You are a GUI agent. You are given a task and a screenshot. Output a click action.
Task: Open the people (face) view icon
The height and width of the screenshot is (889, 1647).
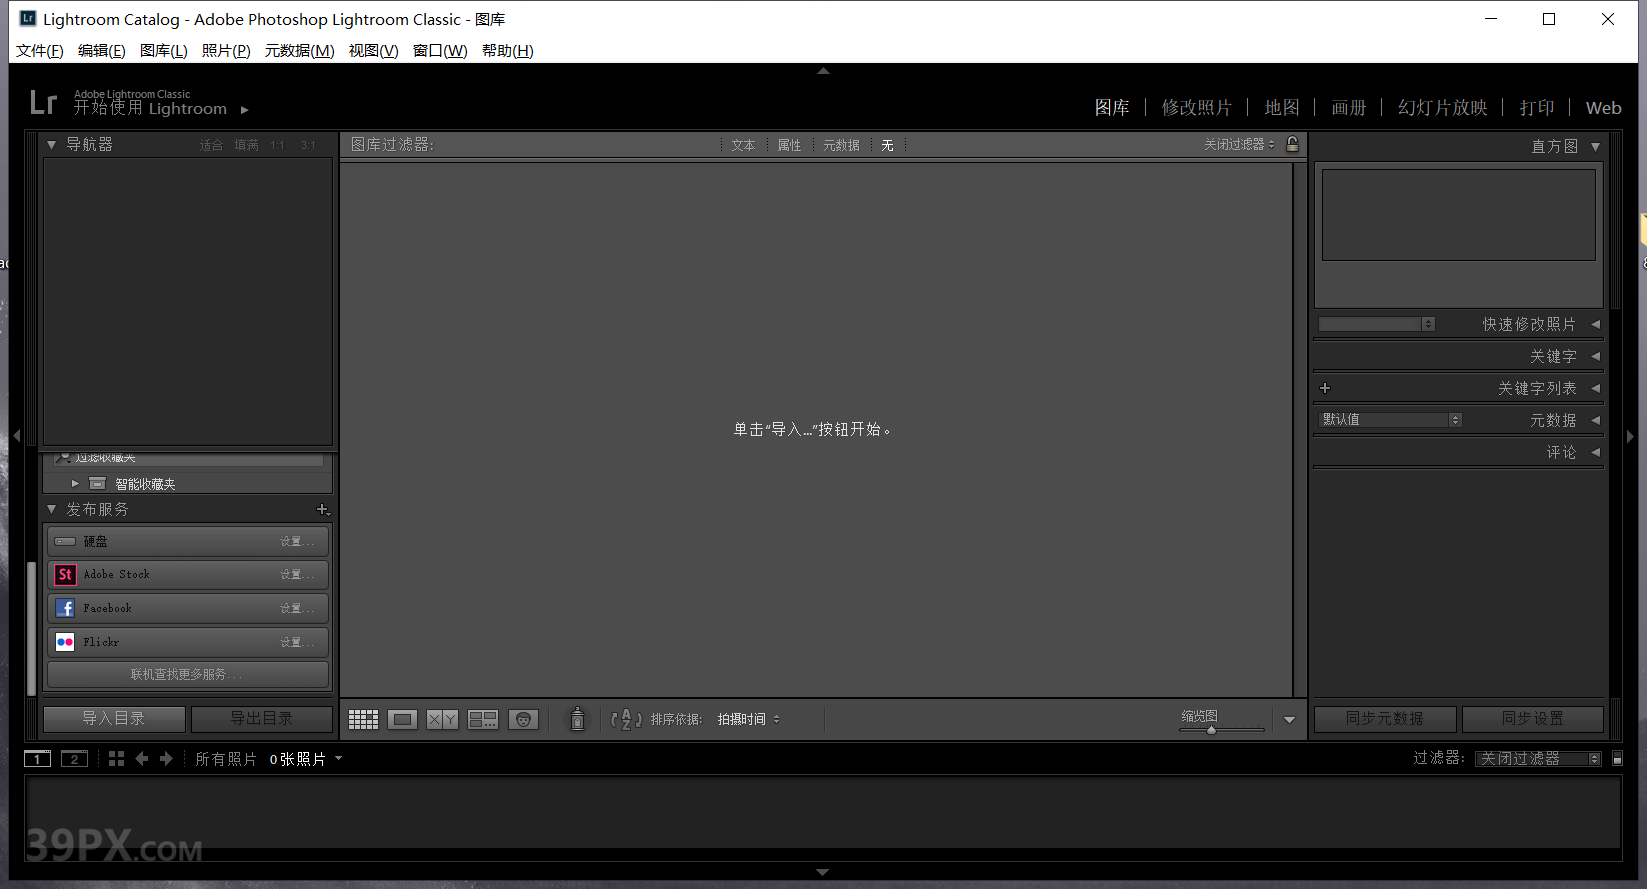pyautogui.click(x=524, y=719)
